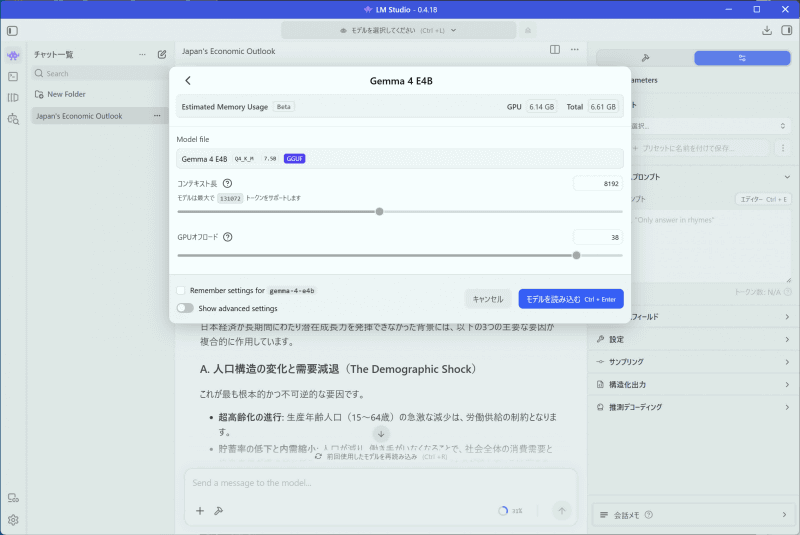800x535 pixels.
Task: Click the tools wrench icon in message box
Action: [219, 511]
